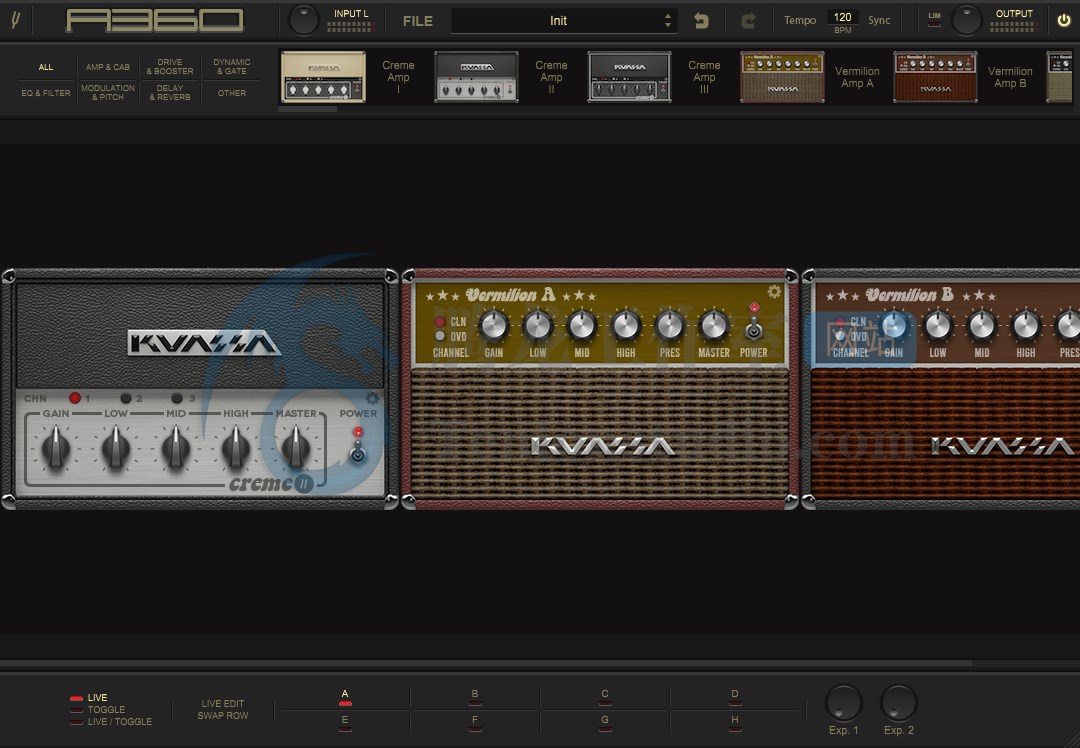Select the OVD channel on Vermilion A

click(439, 336)
